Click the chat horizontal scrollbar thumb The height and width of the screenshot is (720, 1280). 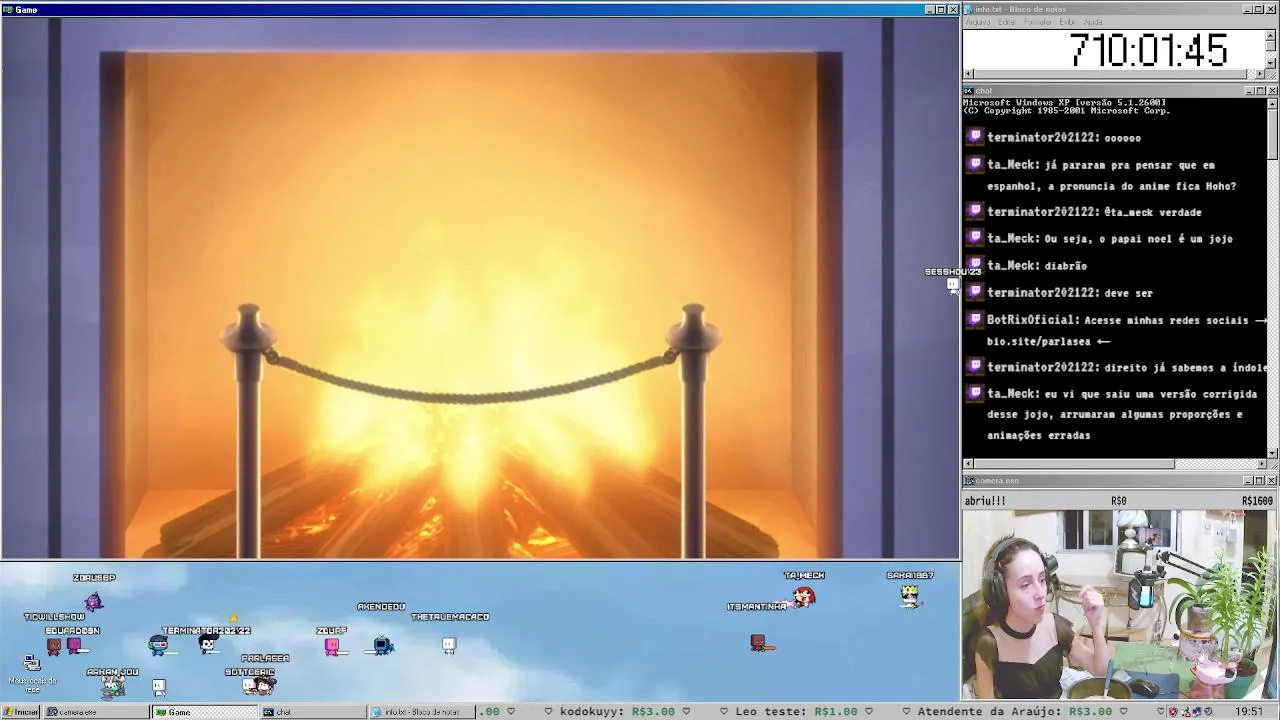click(x=1074, y=464)
